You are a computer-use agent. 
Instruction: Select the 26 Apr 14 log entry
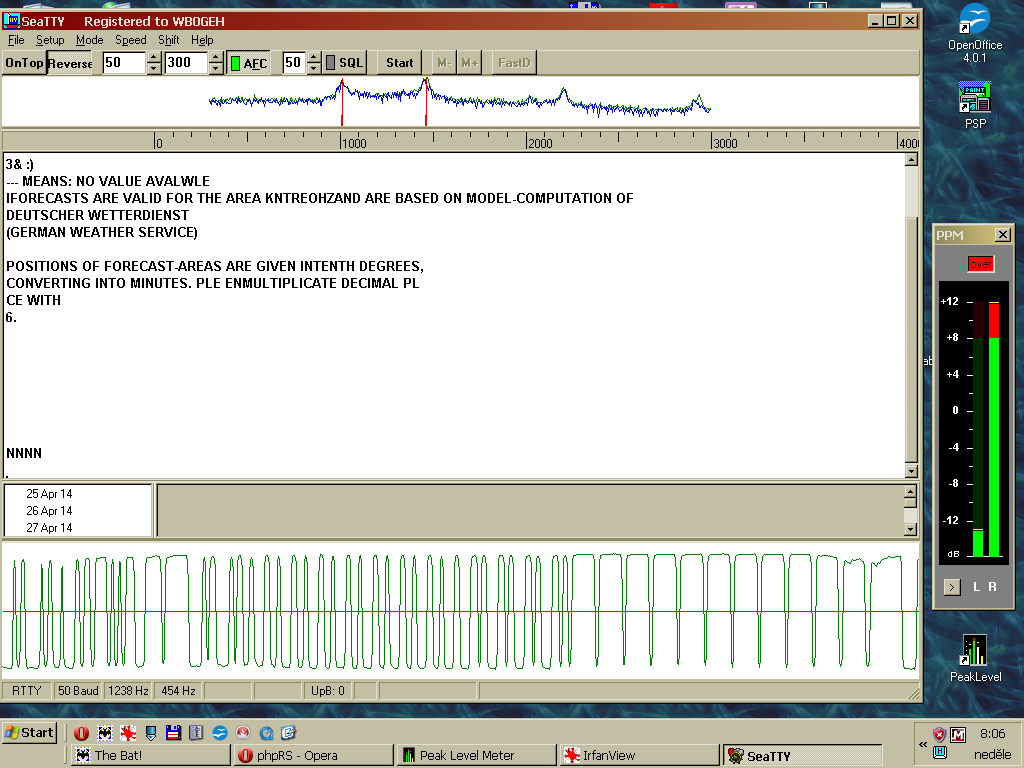[x=49, y=511]
